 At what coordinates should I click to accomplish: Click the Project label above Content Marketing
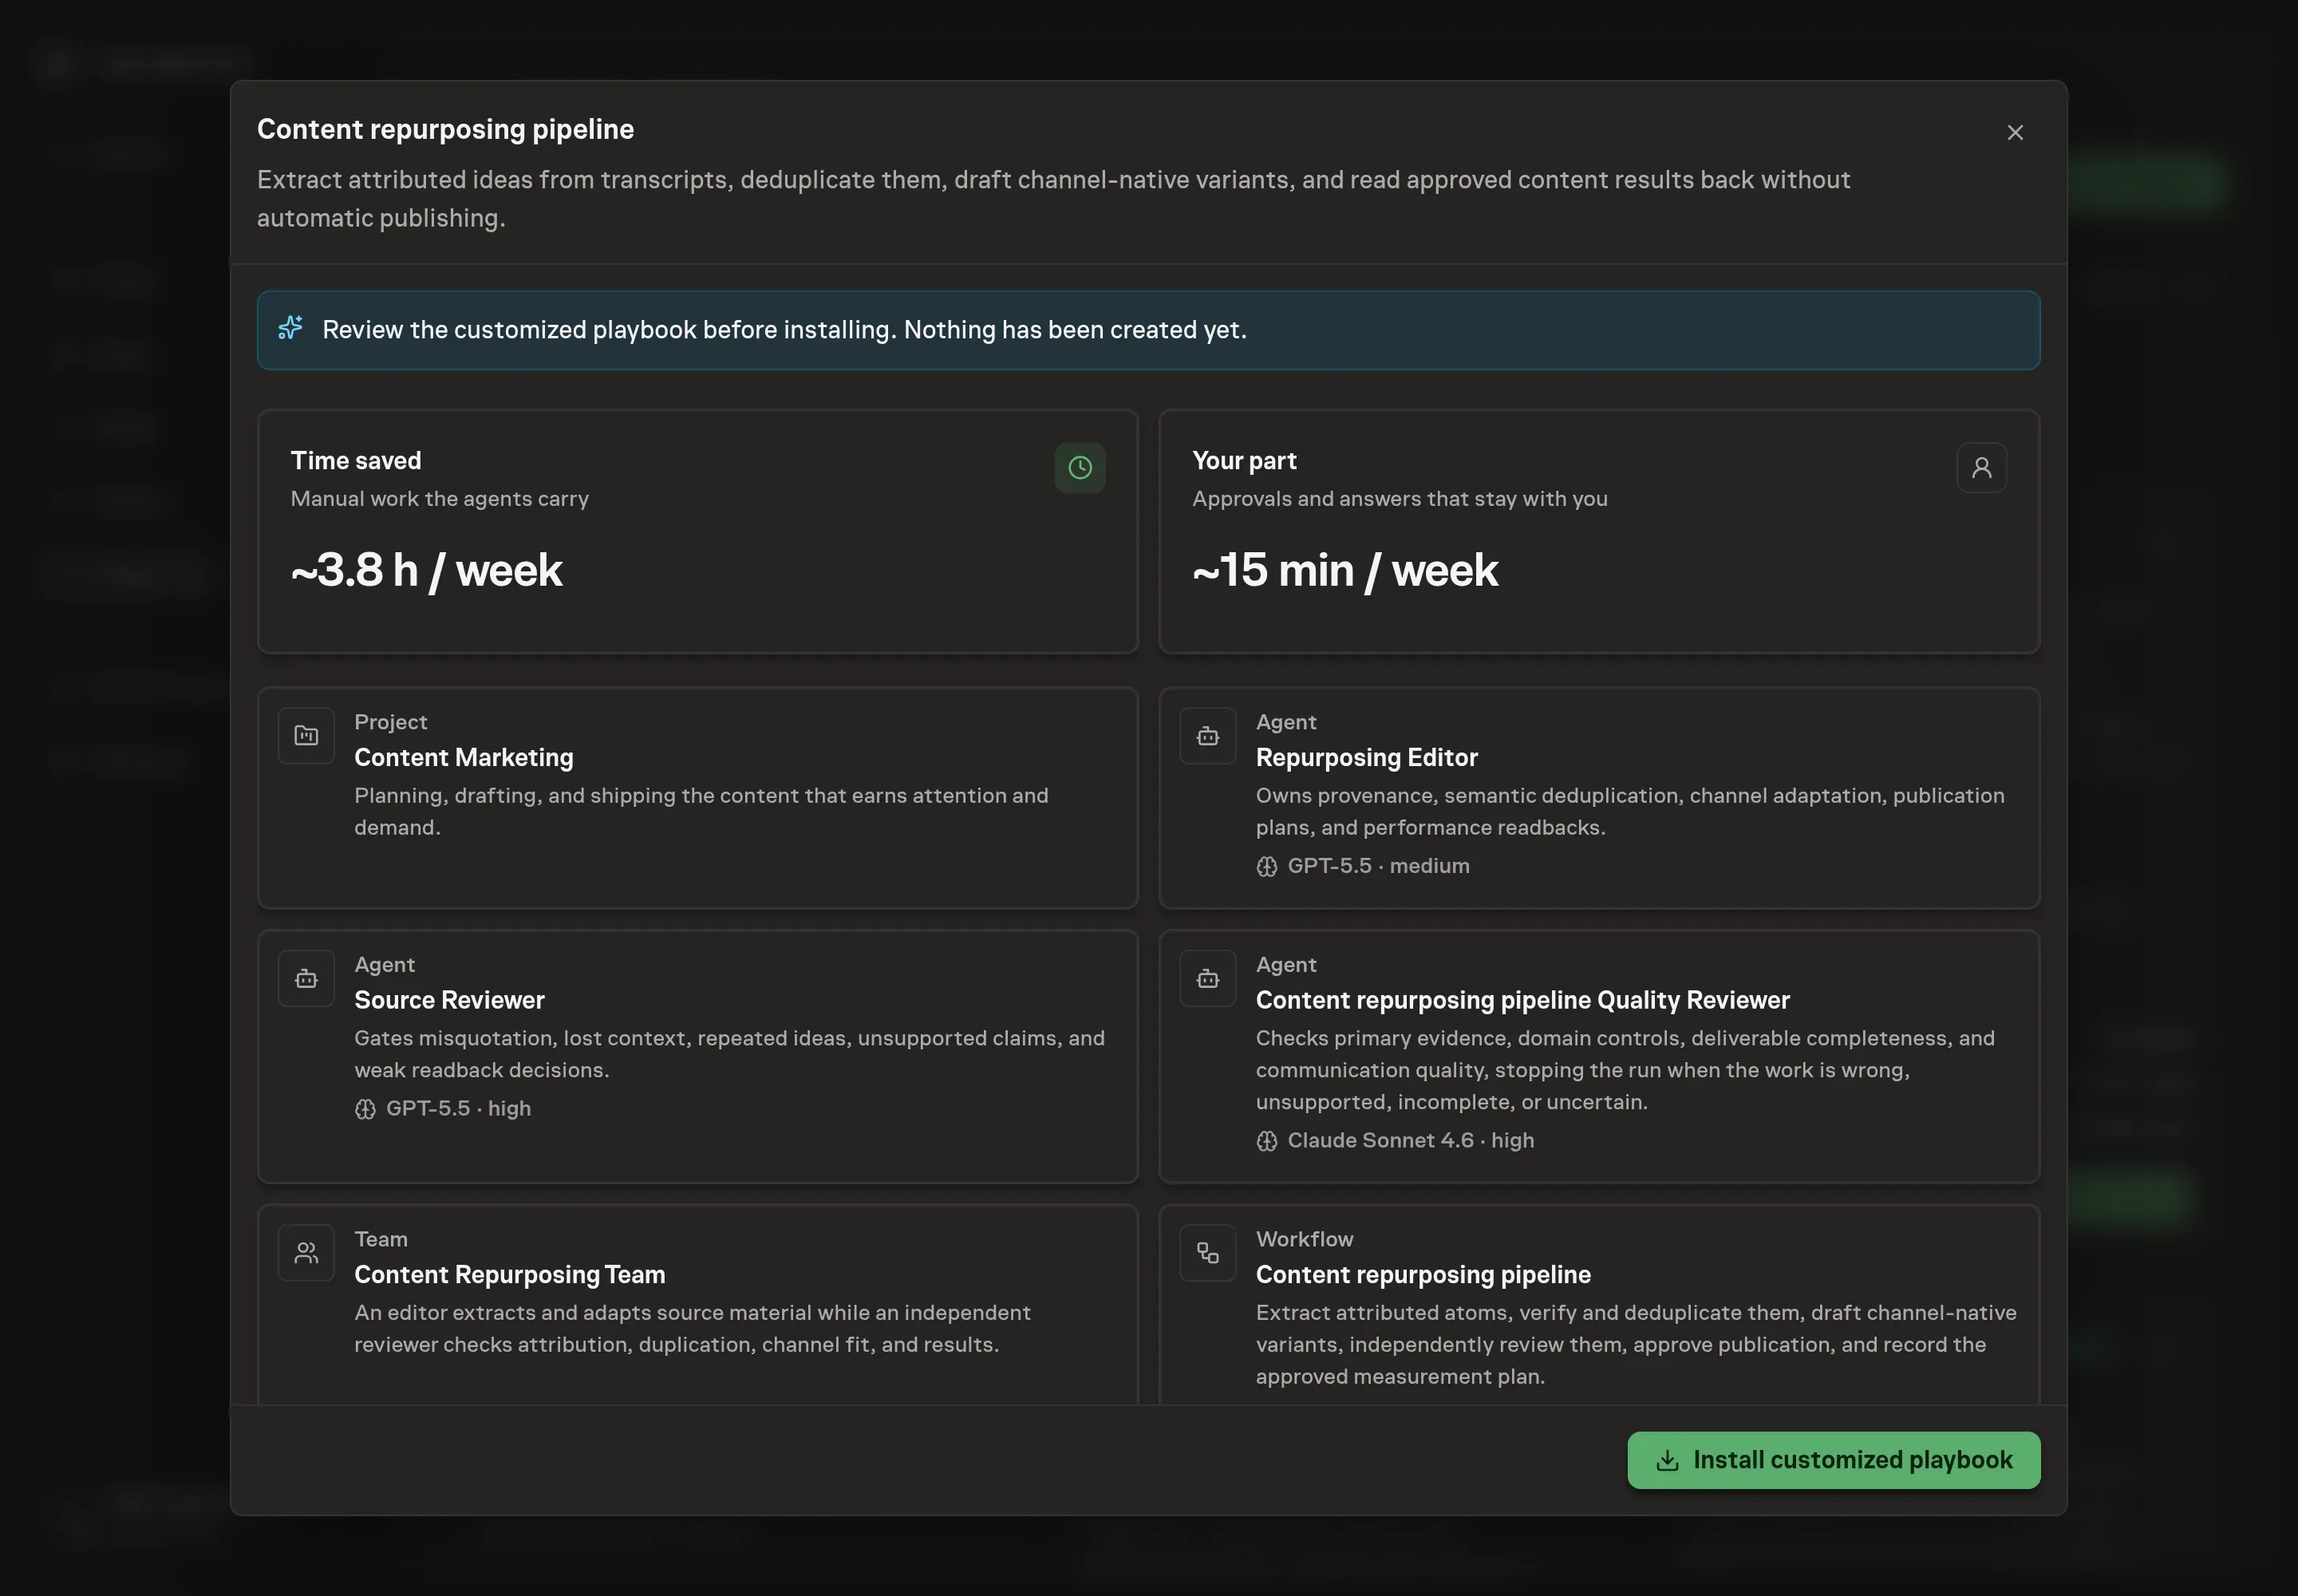[x=390, y=721]
